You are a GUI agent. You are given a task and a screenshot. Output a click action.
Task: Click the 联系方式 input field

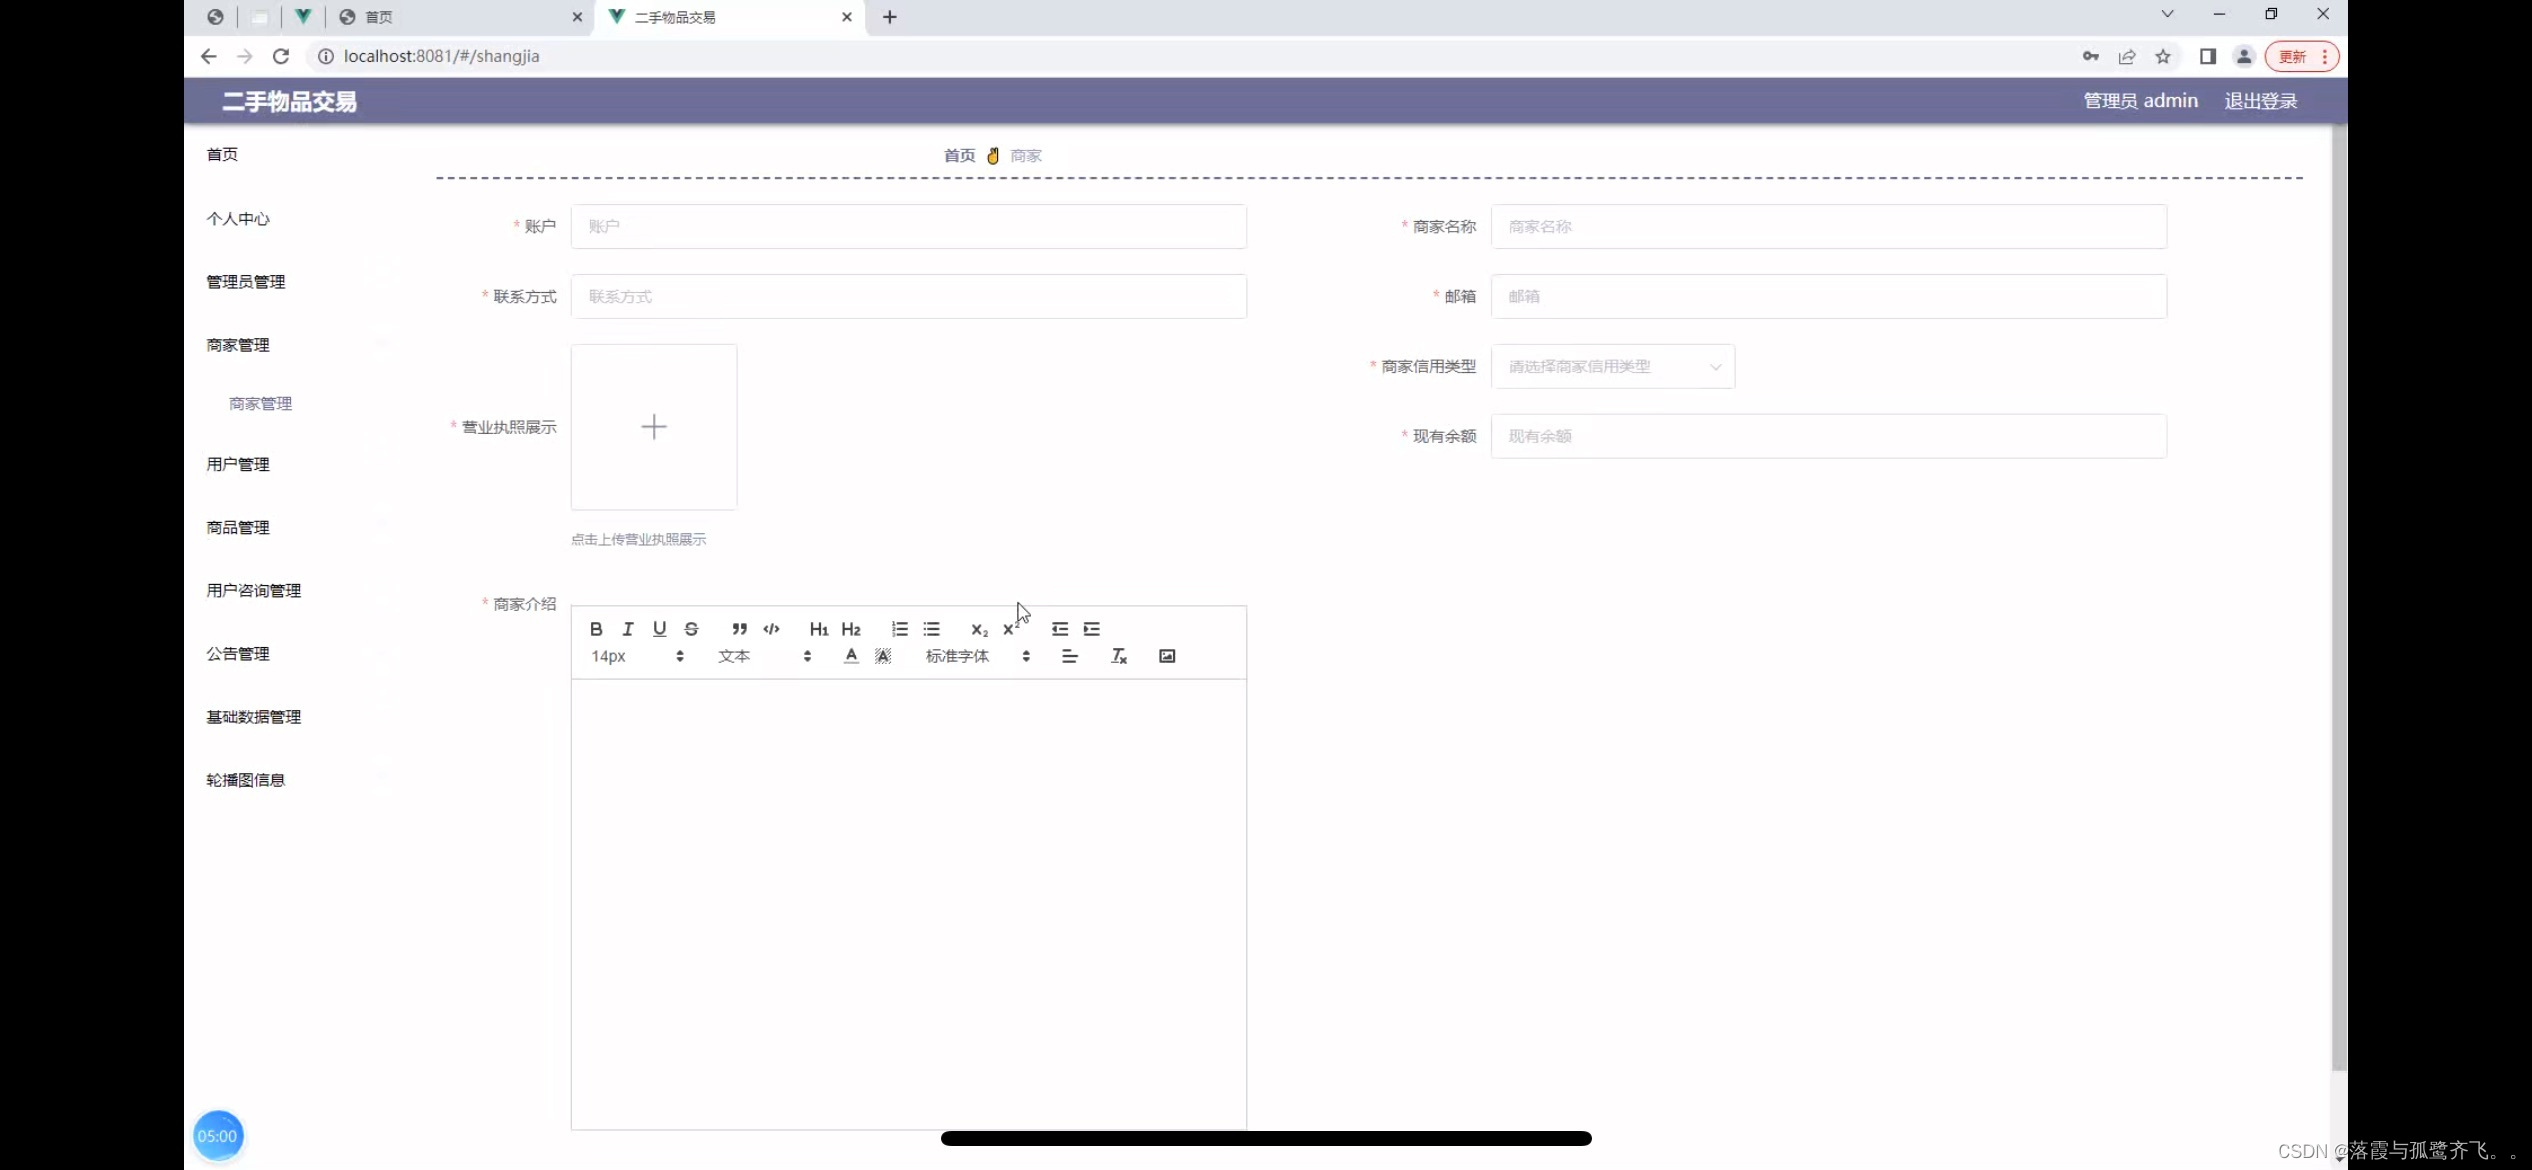(909, 297)
